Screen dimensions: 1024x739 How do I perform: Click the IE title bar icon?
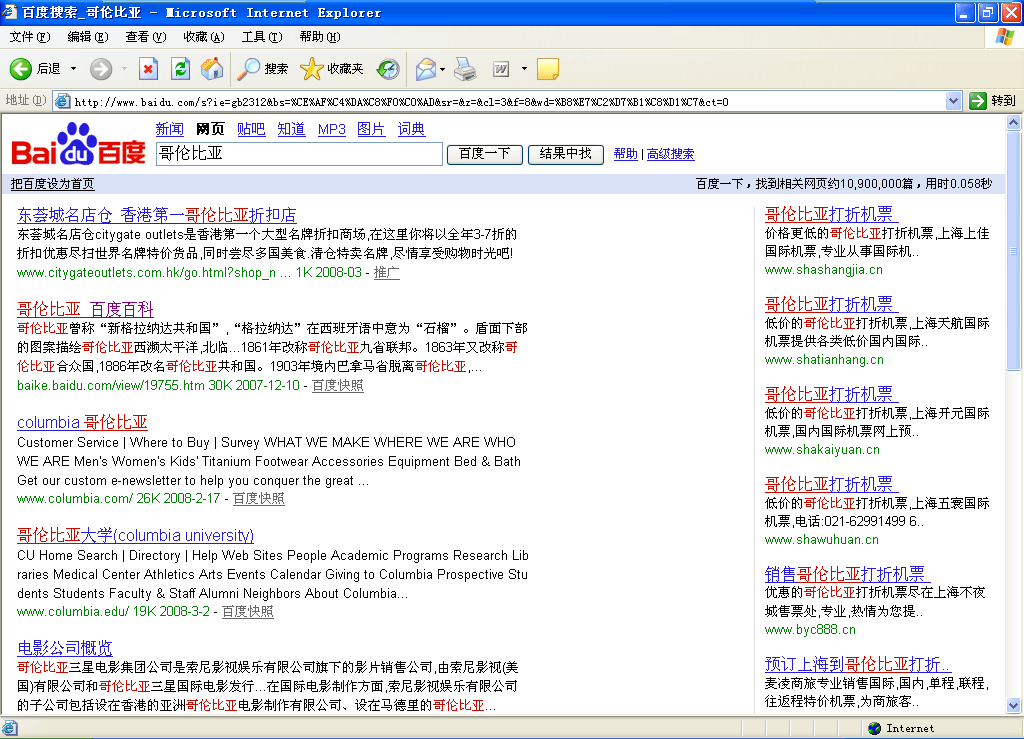(9, 12)
